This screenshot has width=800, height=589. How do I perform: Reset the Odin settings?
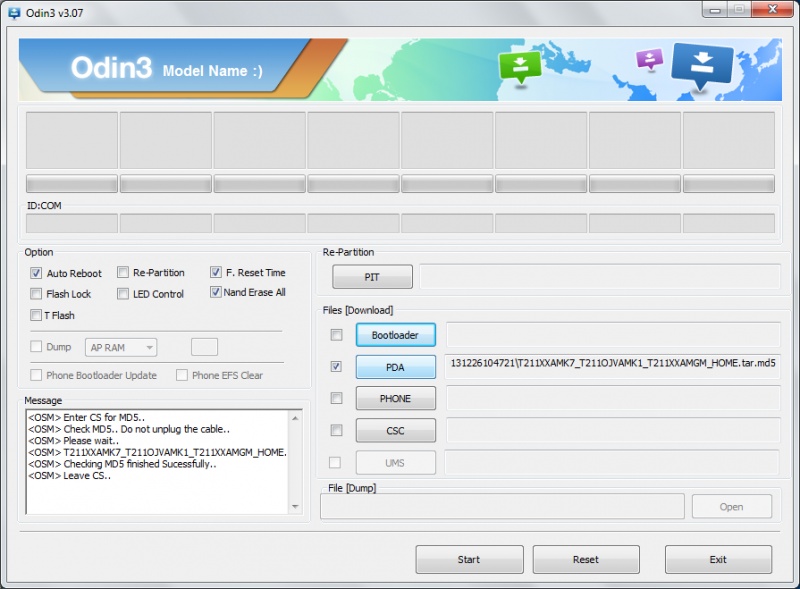click(586, 559)
